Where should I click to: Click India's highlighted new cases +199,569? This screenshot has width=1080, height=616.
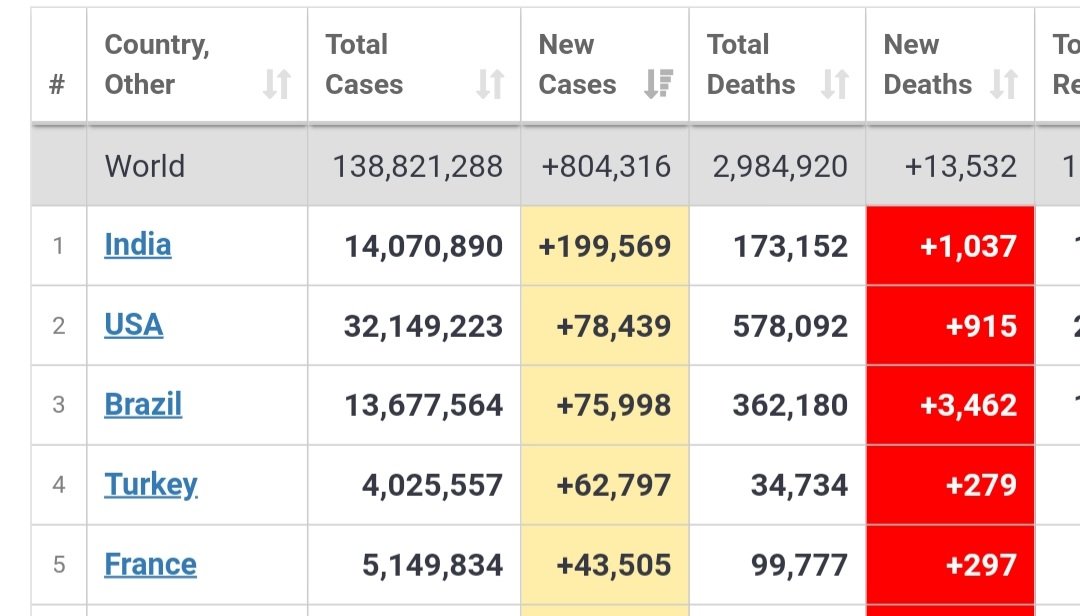605,246
